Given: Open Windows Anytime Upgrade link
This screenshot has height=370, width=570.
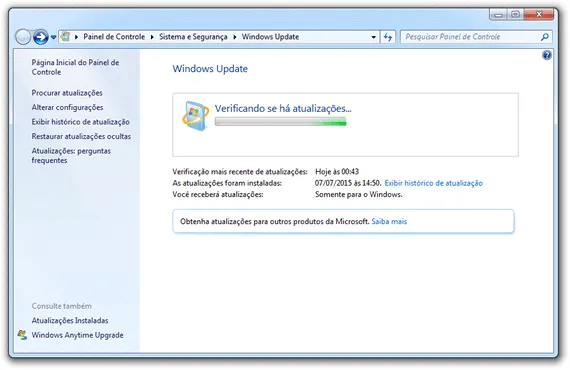Looking at the screenshot, I should pos(77,335).
